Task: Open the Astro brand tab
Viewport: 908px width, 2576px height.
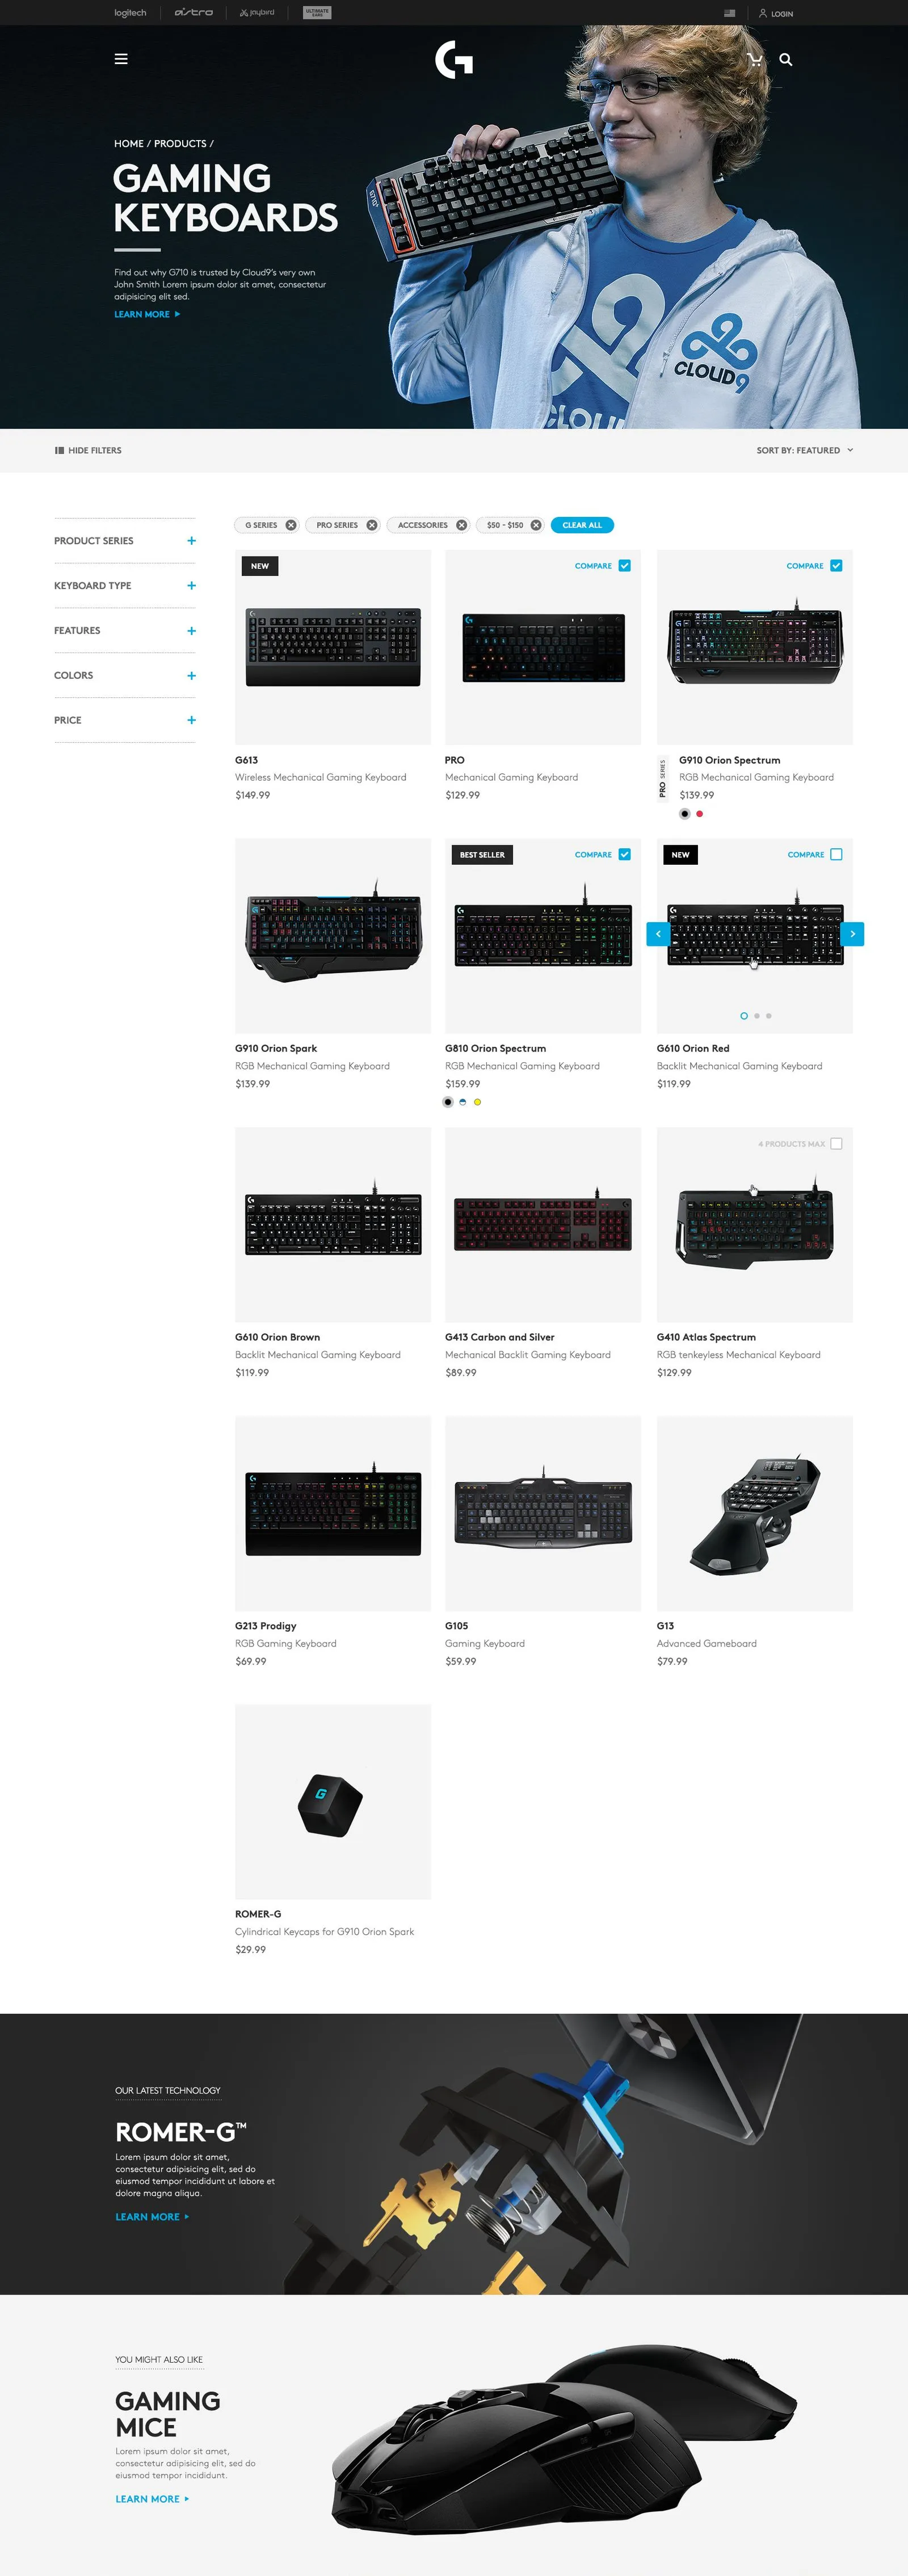Action: [194, 13]
